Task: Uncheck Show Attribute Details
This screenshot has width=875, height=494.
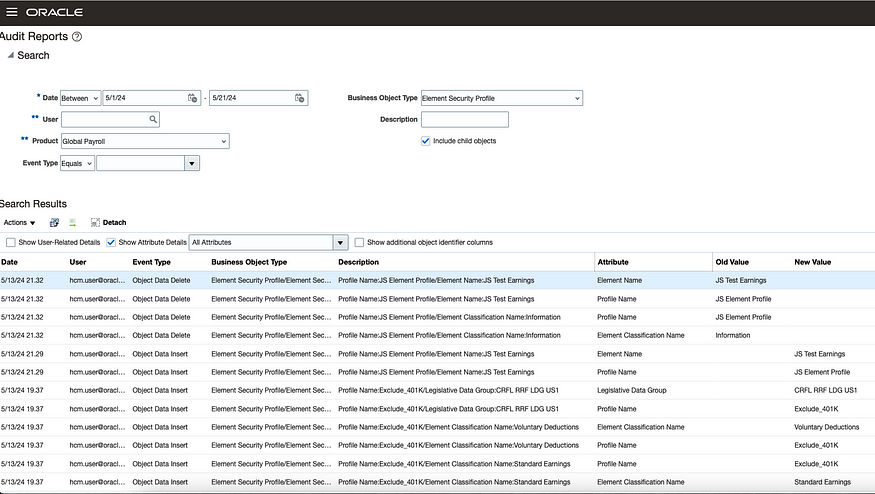Action: point(111,242)
